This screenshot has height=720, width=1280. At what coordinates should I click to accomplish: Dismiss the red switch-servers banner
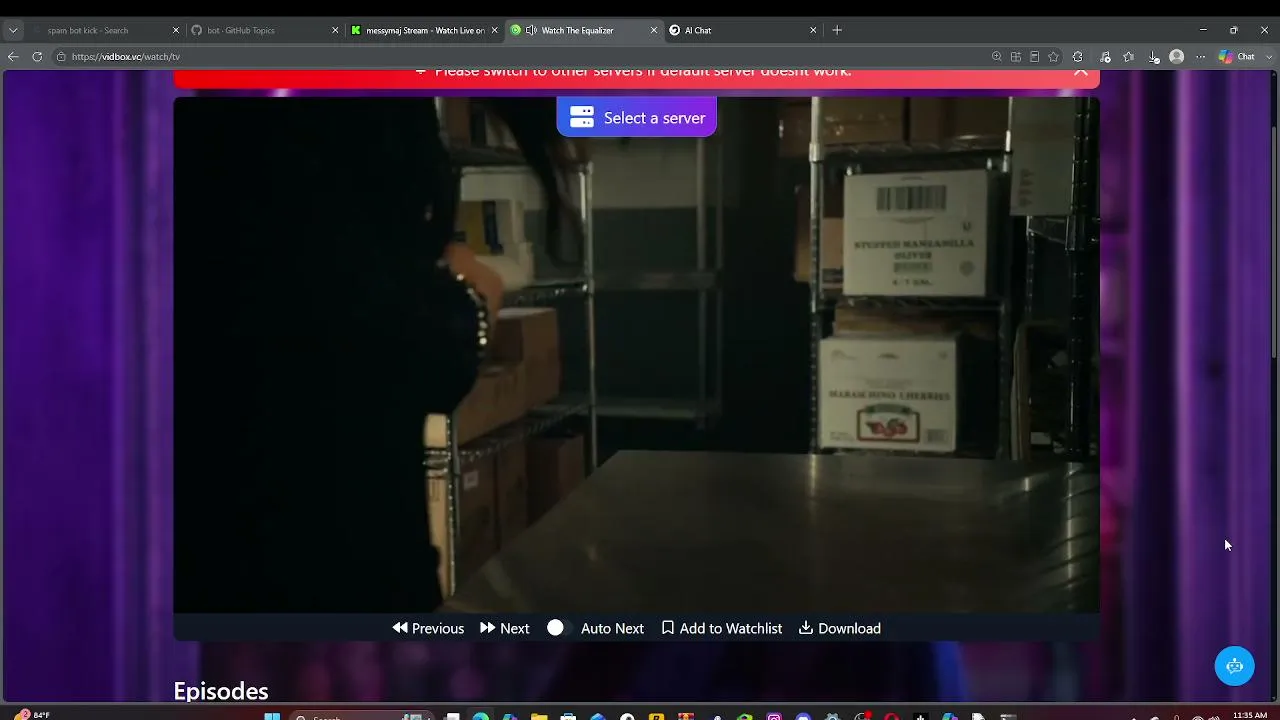[x=1080, y=71]
